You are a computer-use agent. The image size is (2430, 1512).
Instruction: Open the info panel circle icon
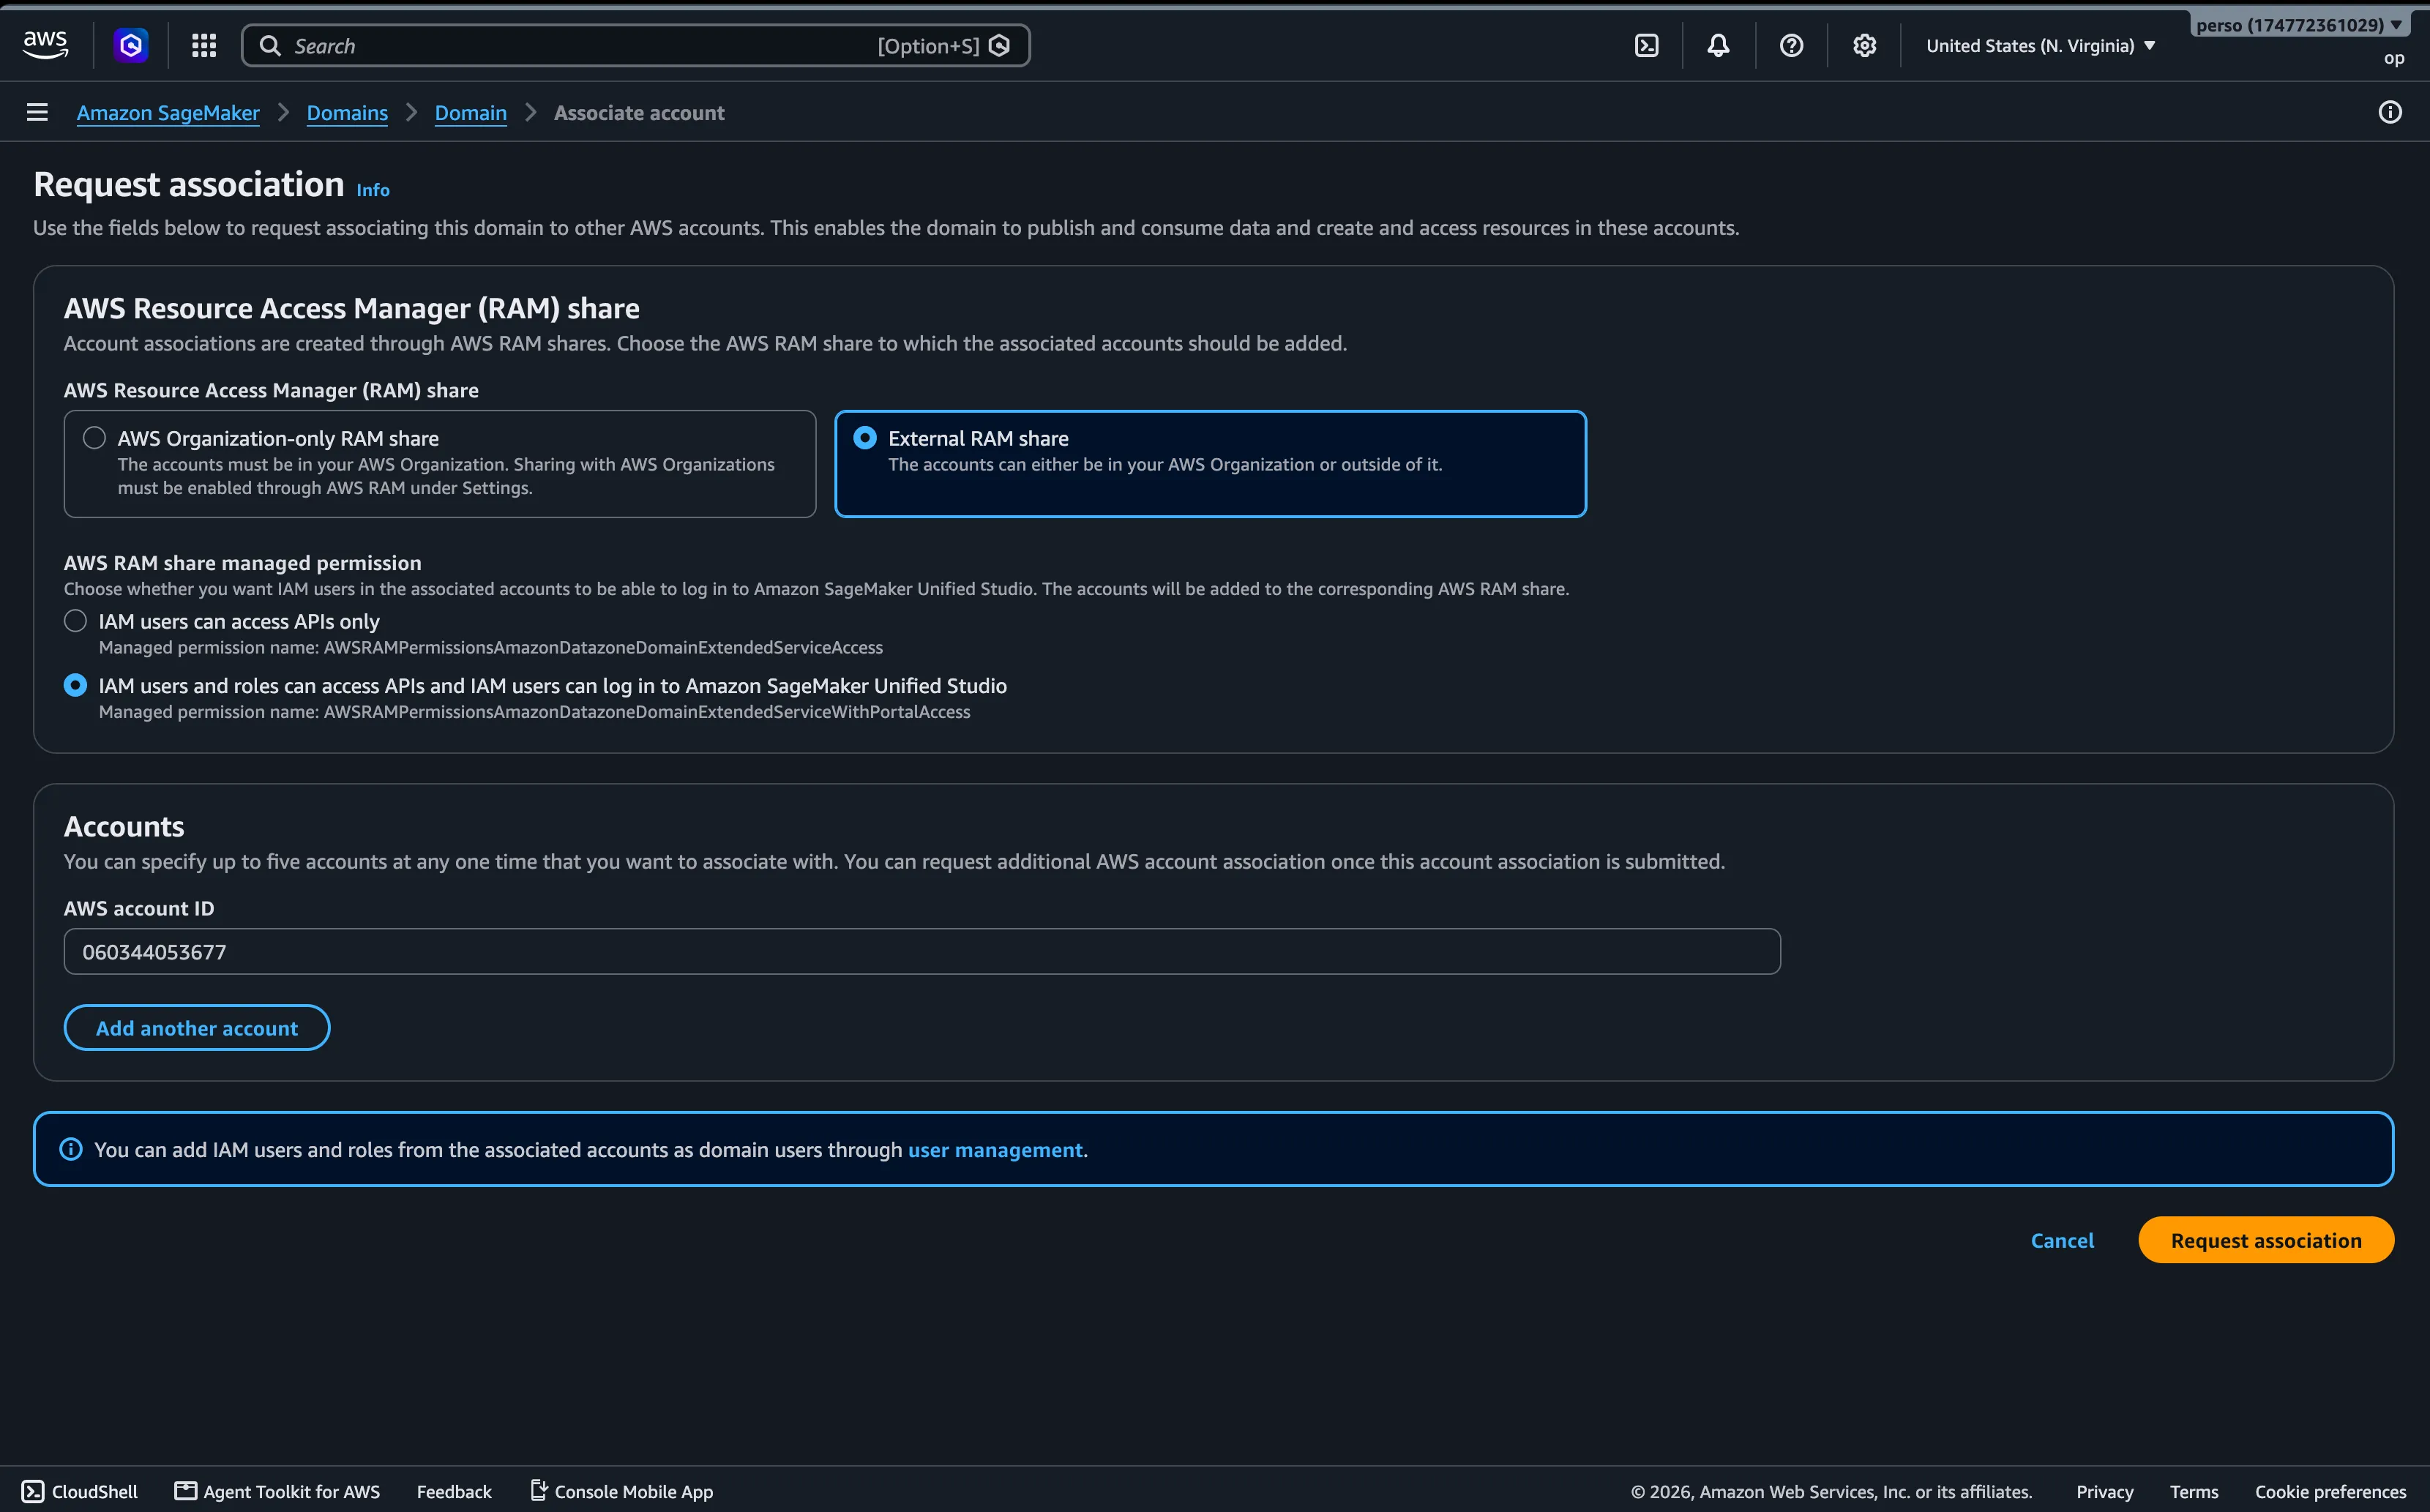tap(2390, 112)
